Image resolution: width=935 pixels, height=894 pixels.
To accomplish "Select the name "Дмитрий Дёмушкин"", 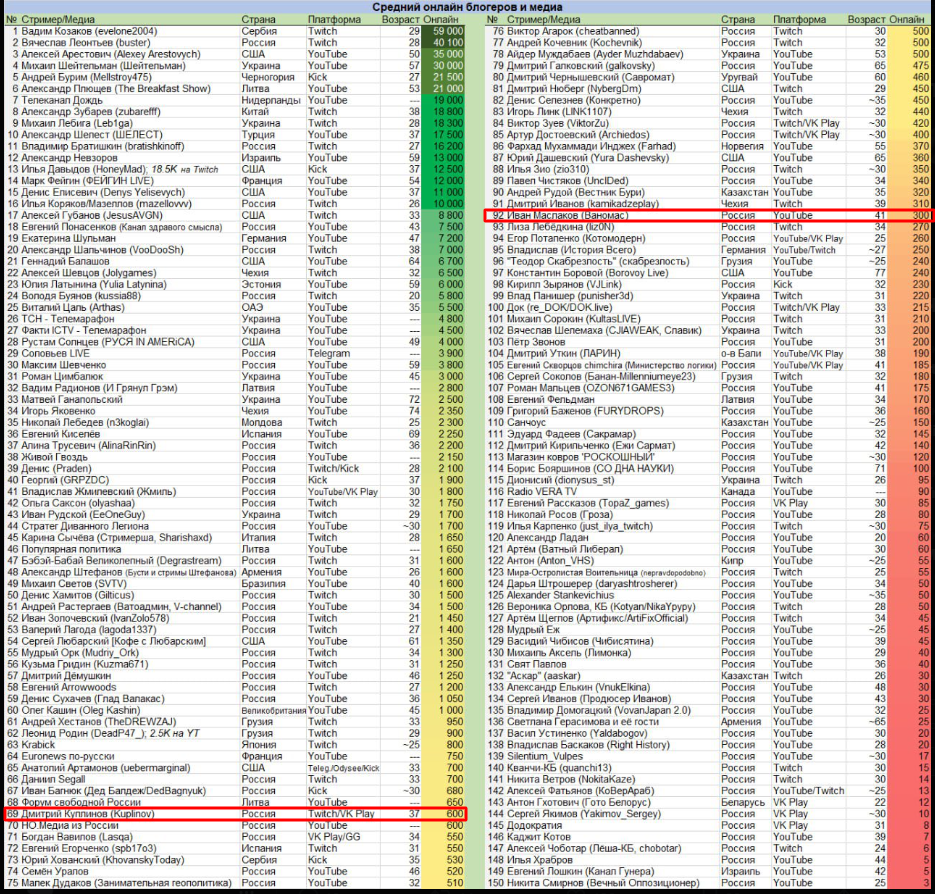I will (x=66, y=676).
